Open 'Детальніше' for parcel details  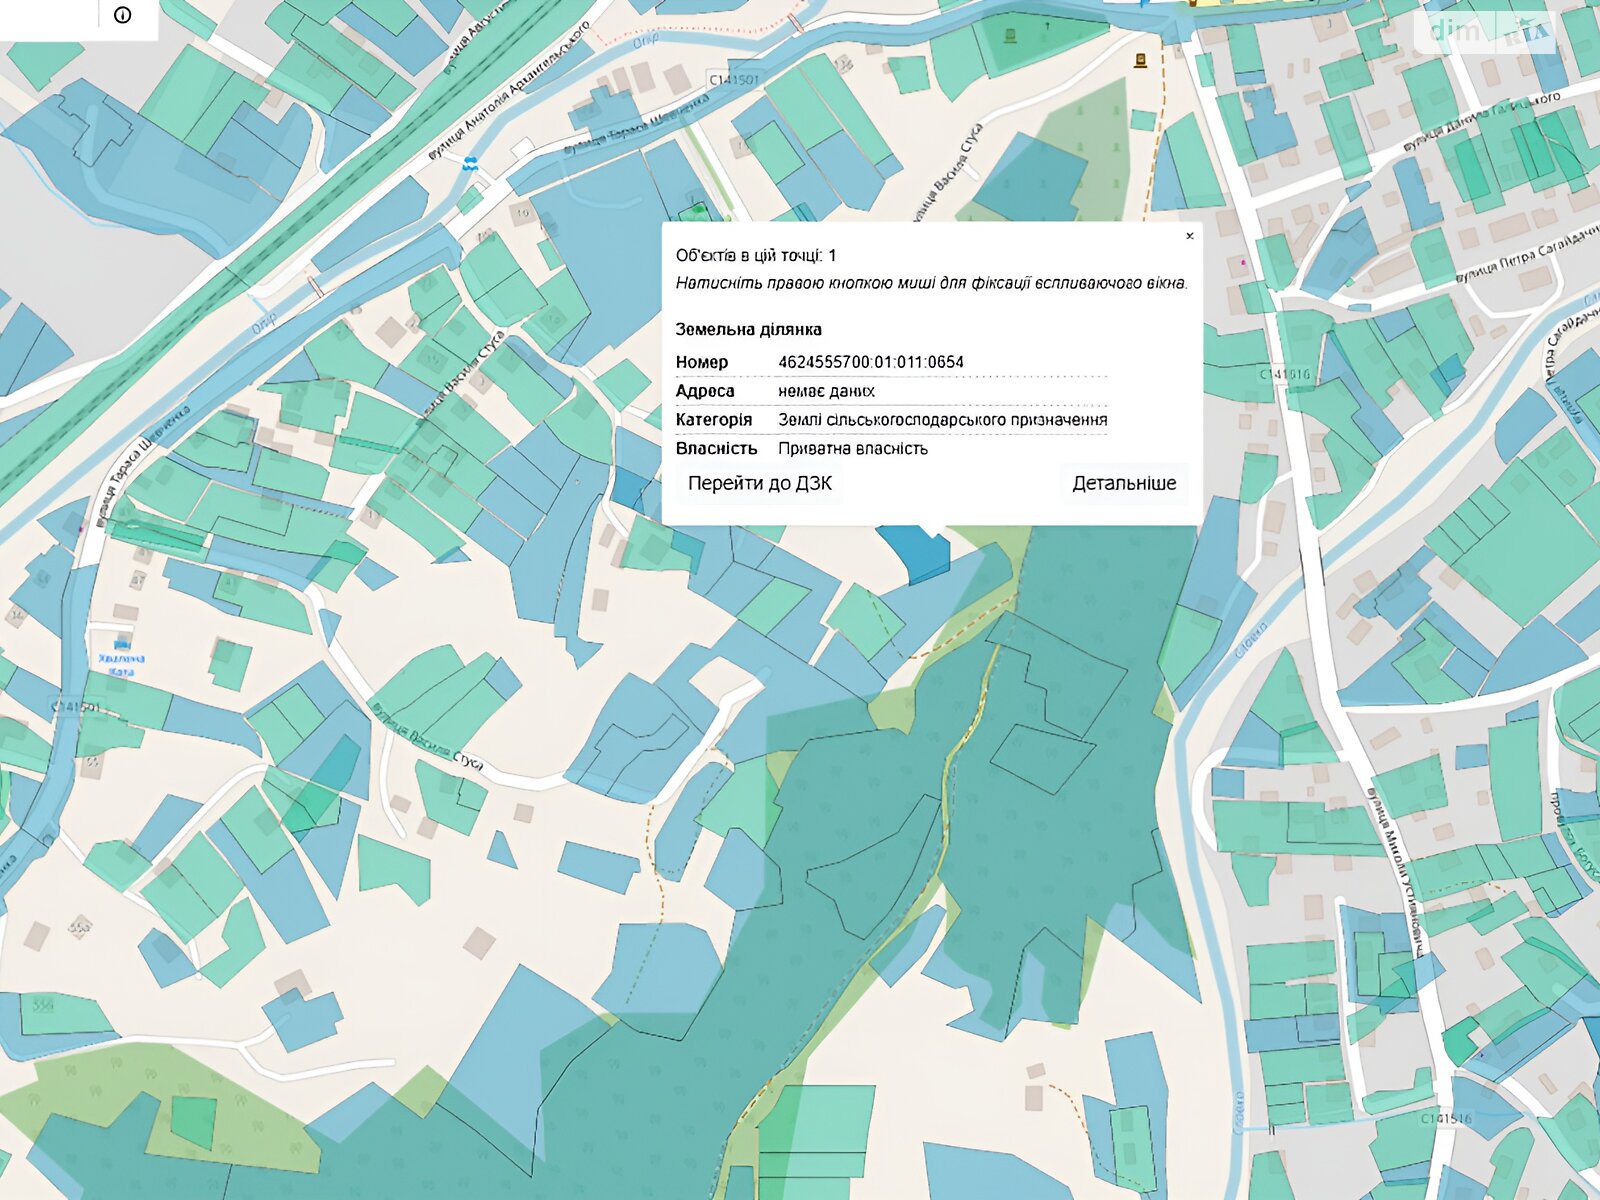click(1123, 484)
